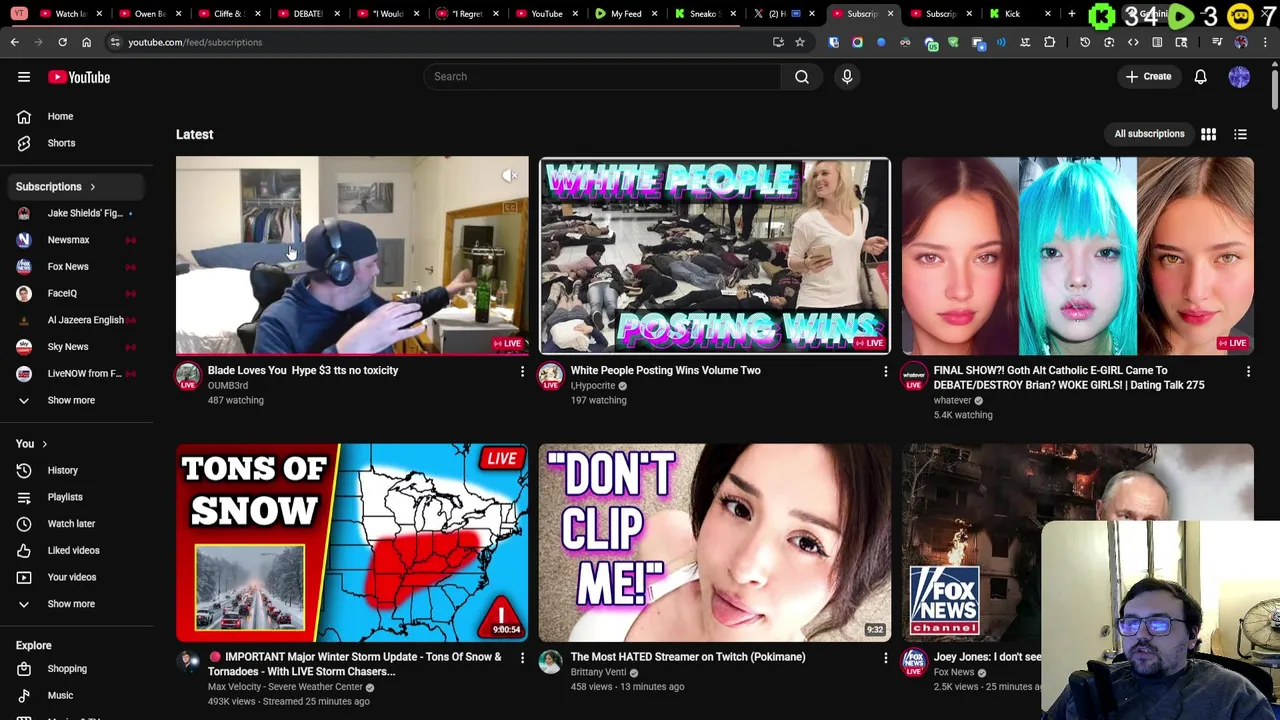Open Al Jazeera English subscription
The height and width of the screenshot is (720, 1280).
tap(76, 320)
